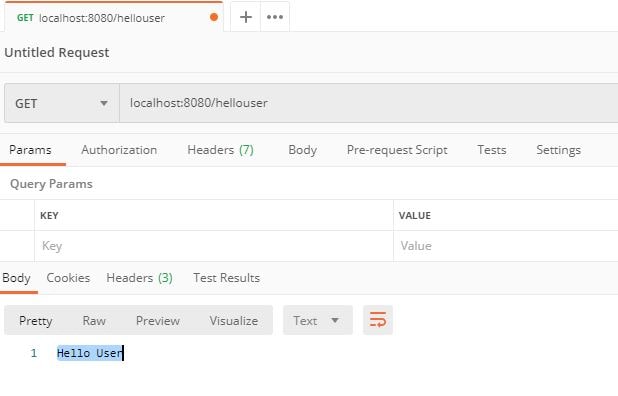Open a new request tab with plus icon

(x=246, y=17)
